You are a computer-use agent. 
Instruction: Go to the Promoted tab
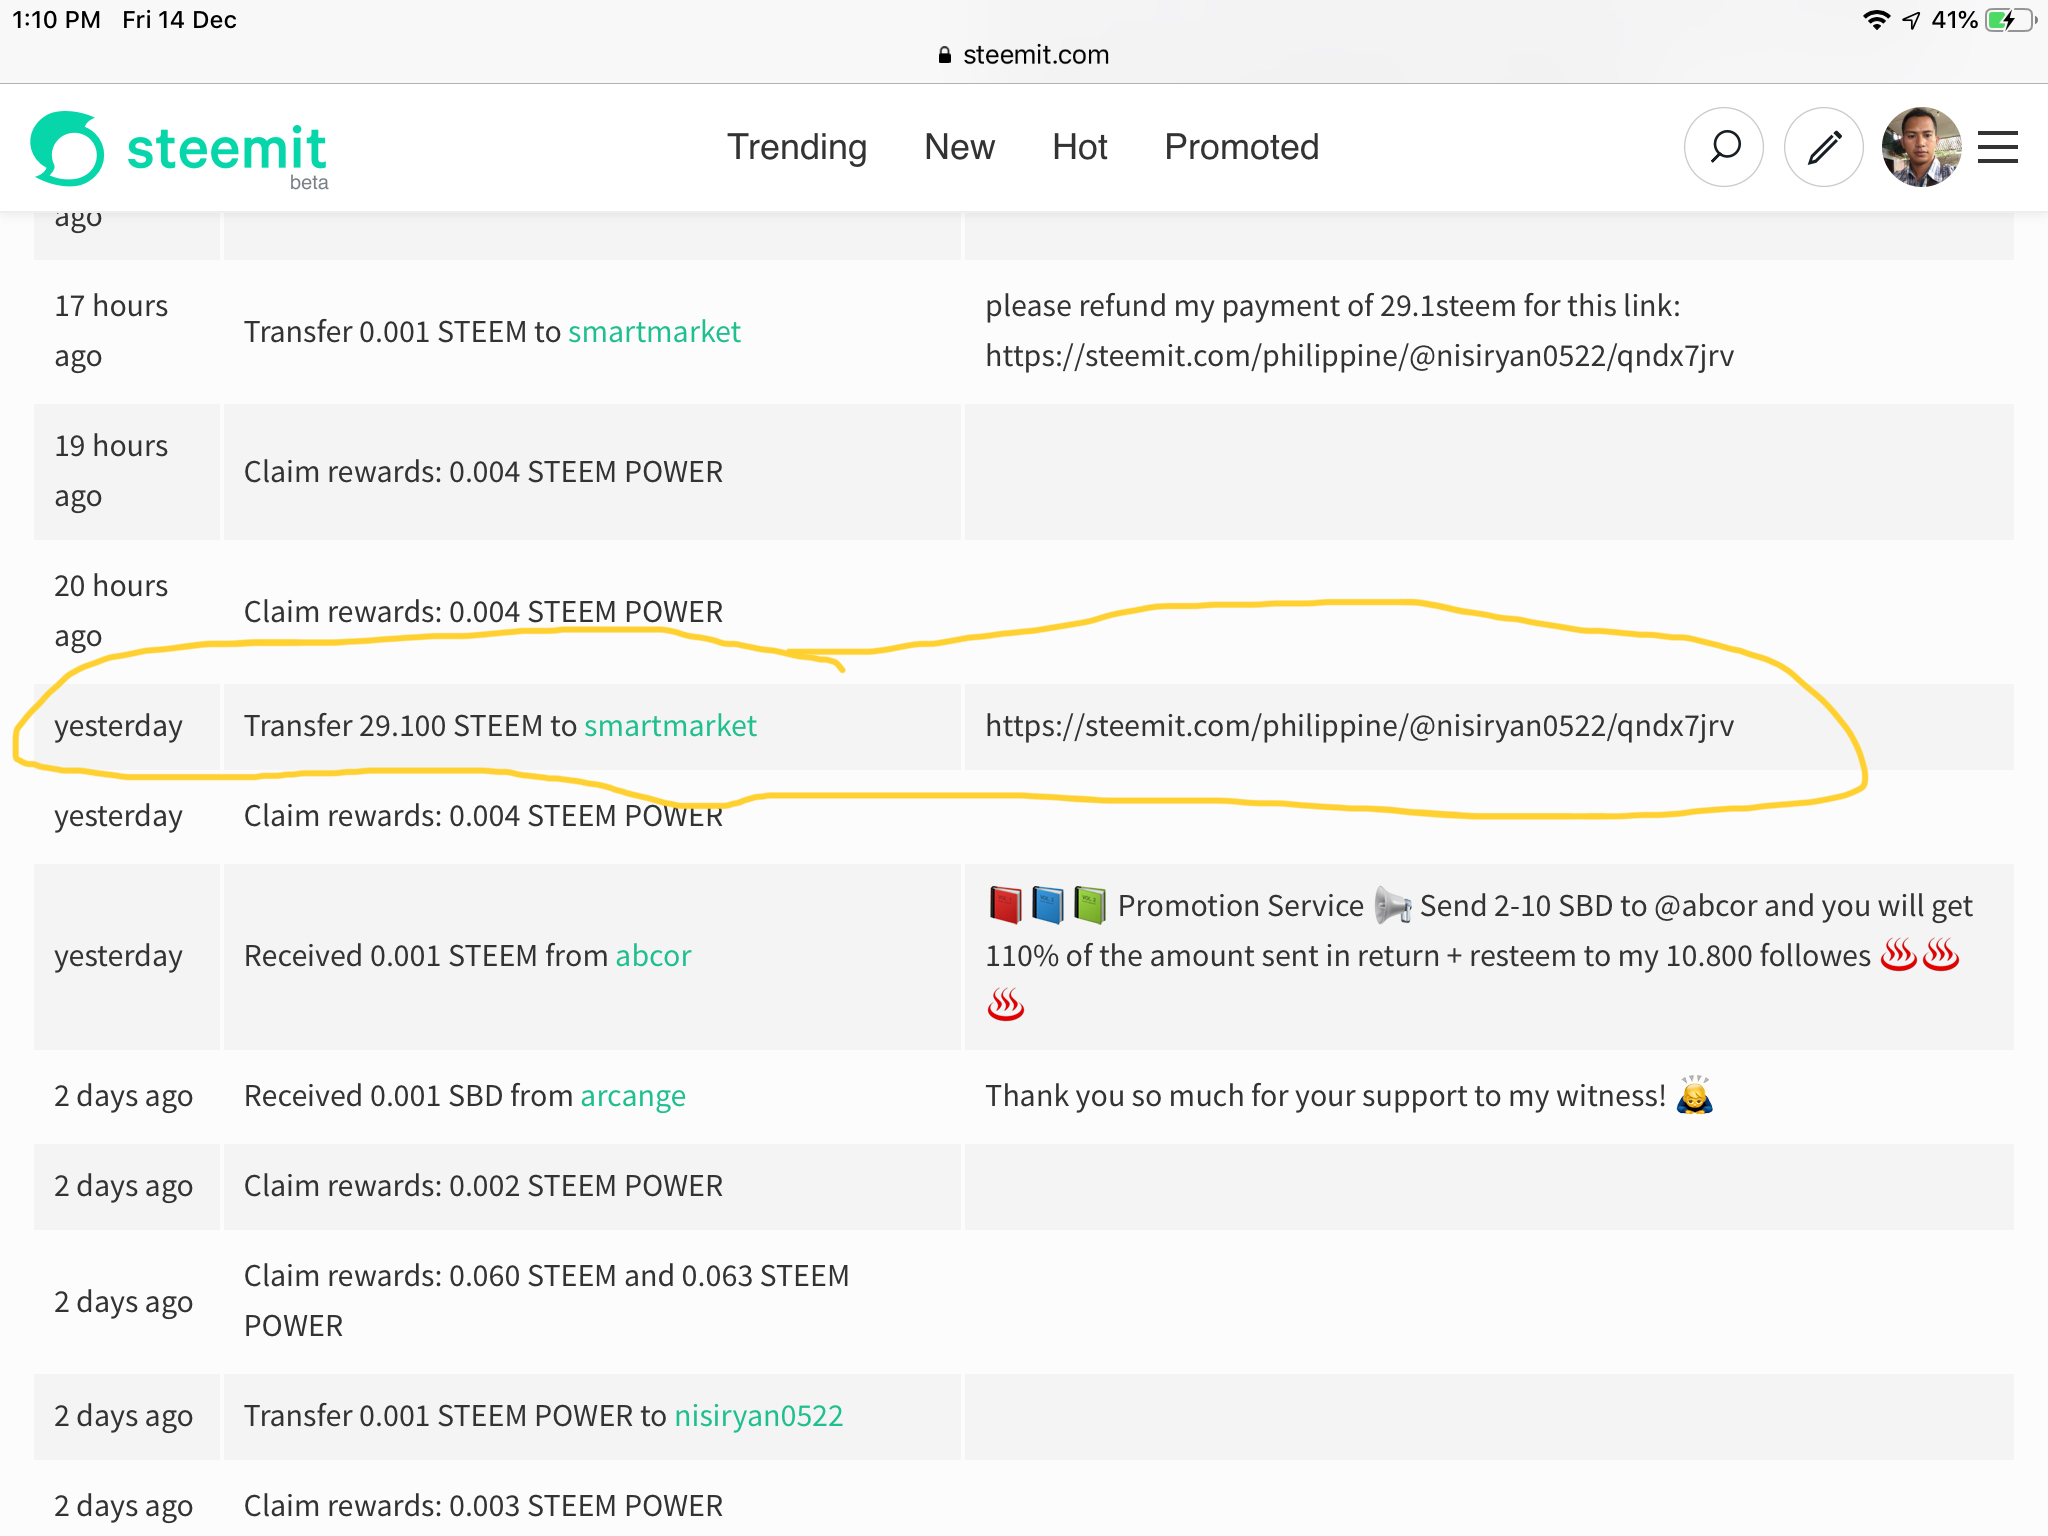1241,147
